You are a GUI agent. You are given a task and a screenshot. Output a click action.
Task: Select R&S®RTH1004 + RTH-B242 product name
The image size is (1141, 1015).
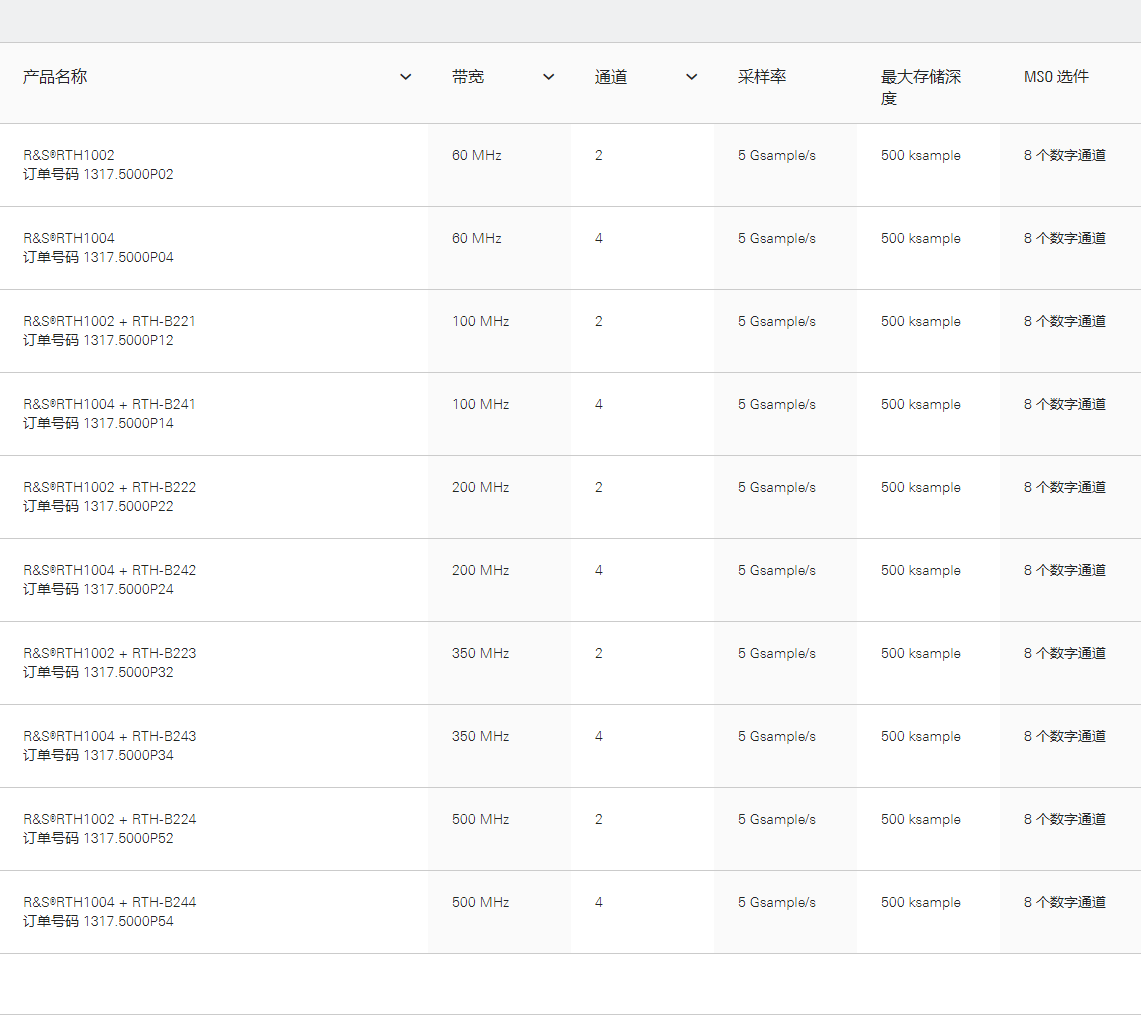pyautogui.click(x=109, y=570)
